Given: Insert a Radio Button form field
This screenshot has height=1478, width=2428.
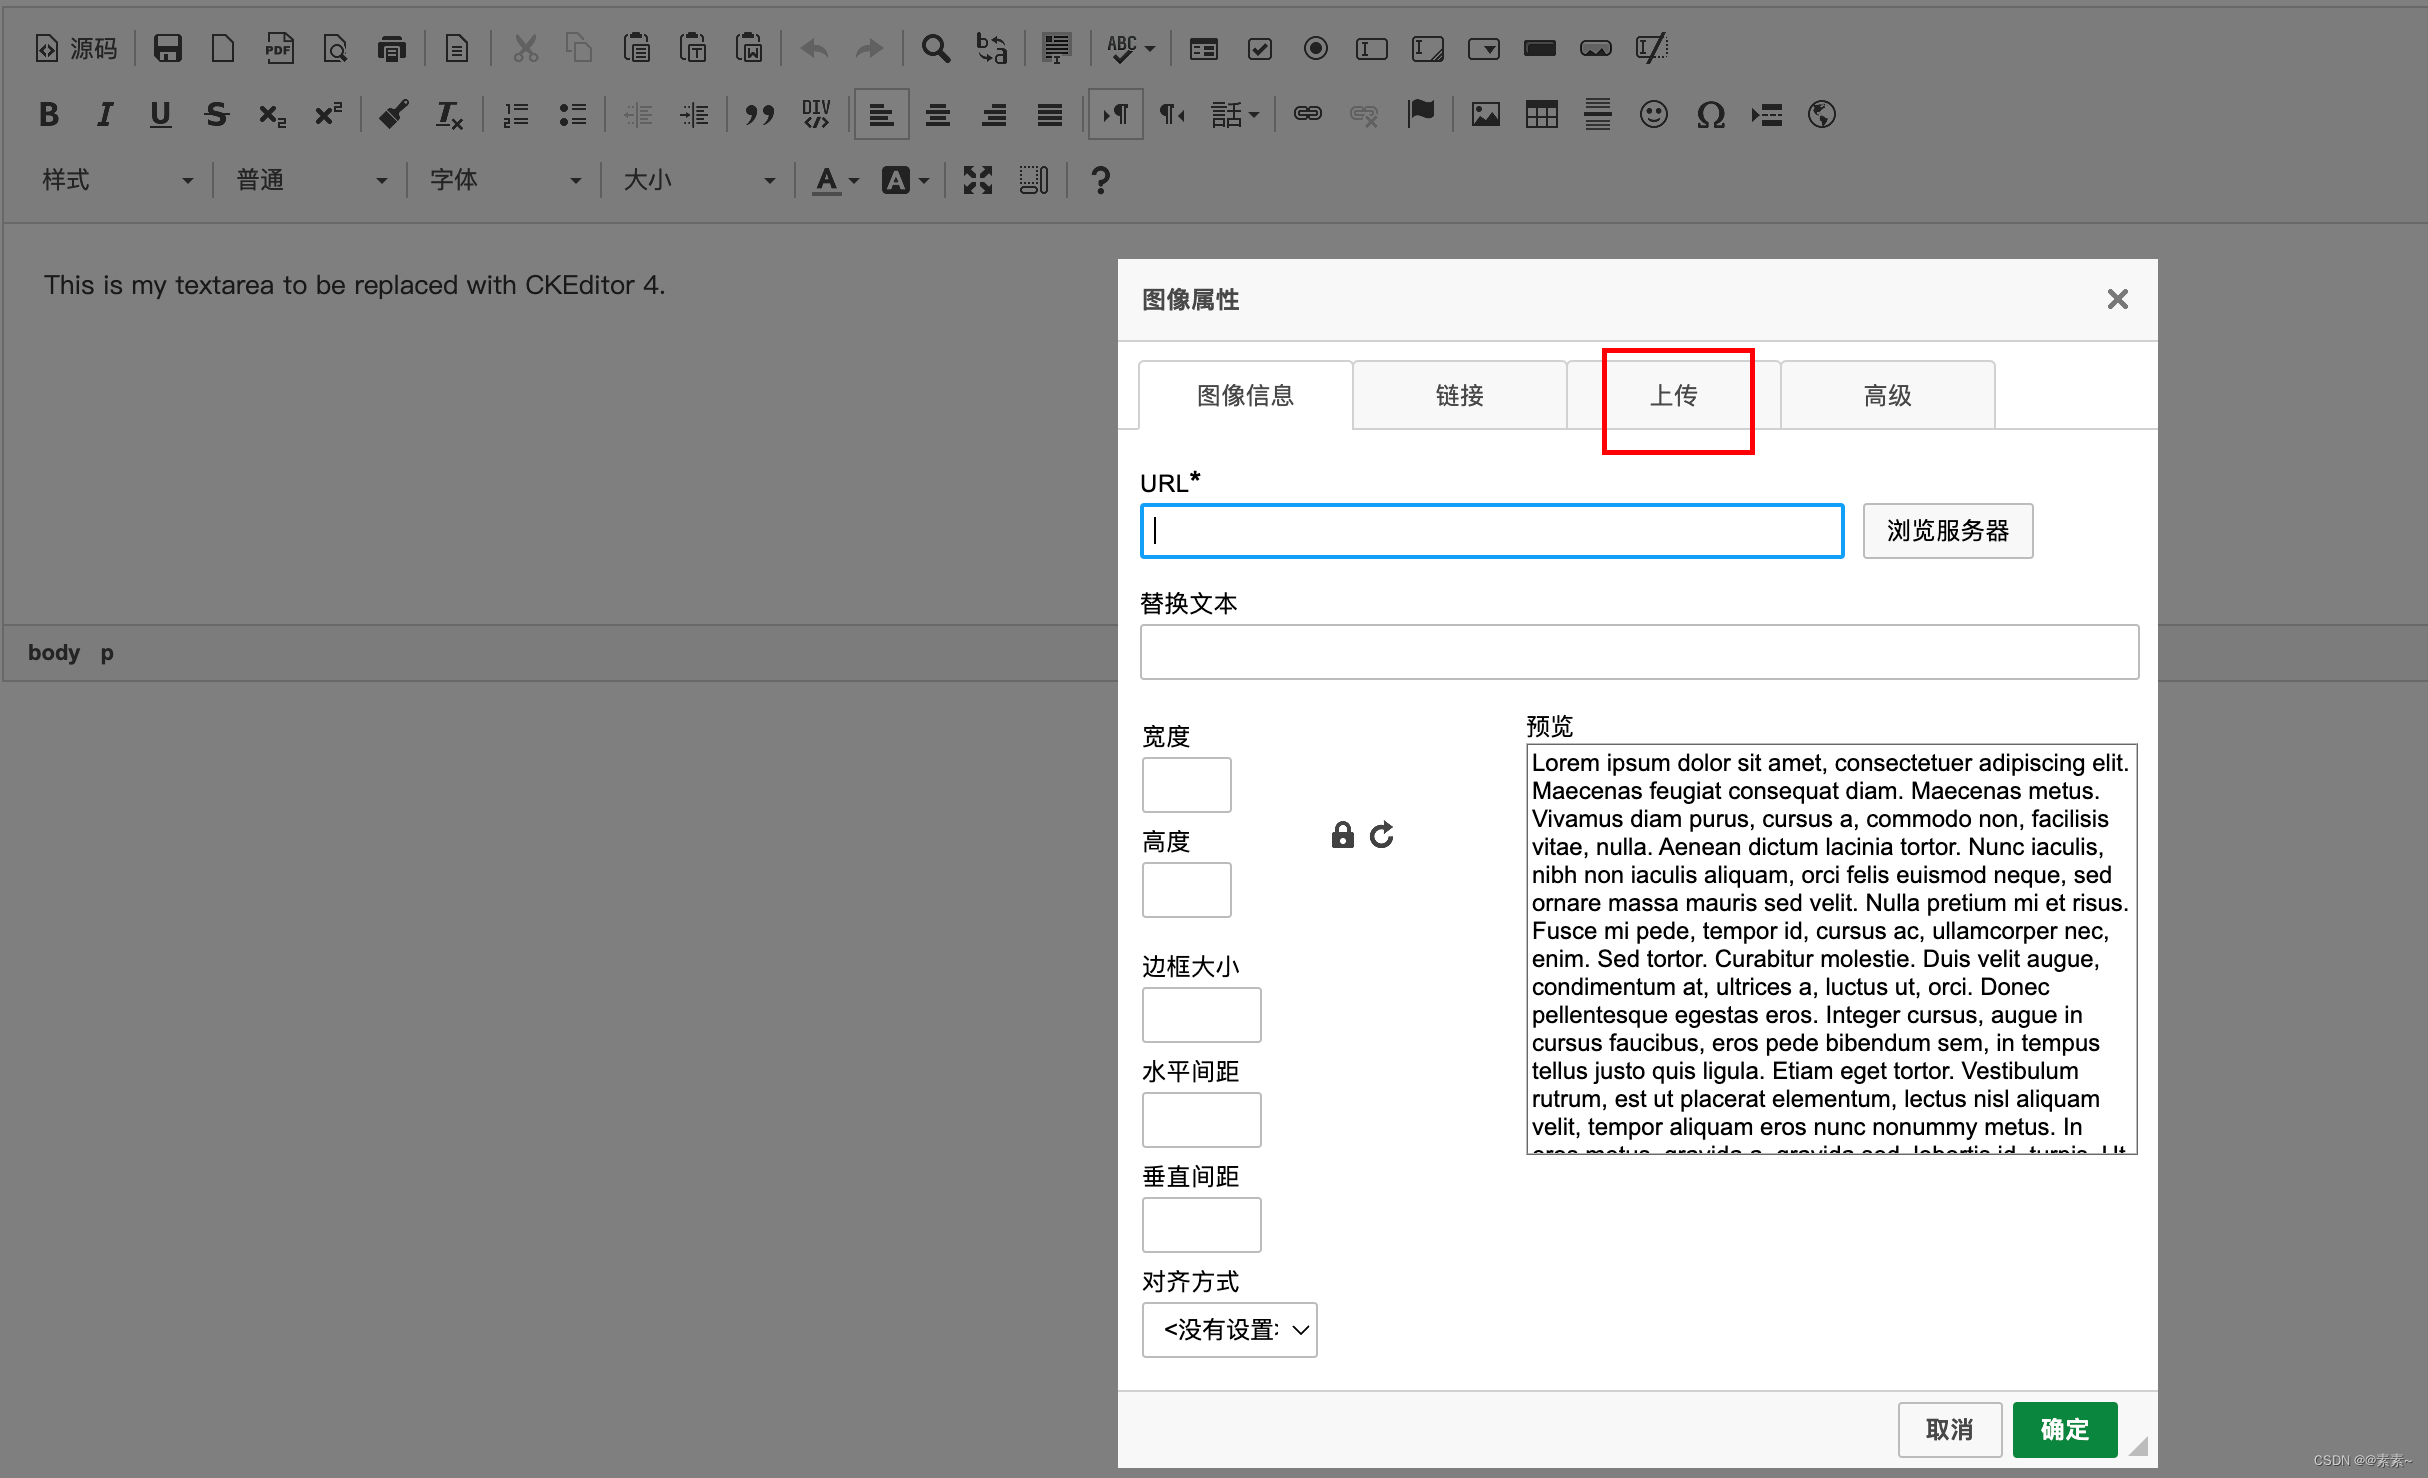Looking at the screenshot, I should click(x=1316, y=48).
